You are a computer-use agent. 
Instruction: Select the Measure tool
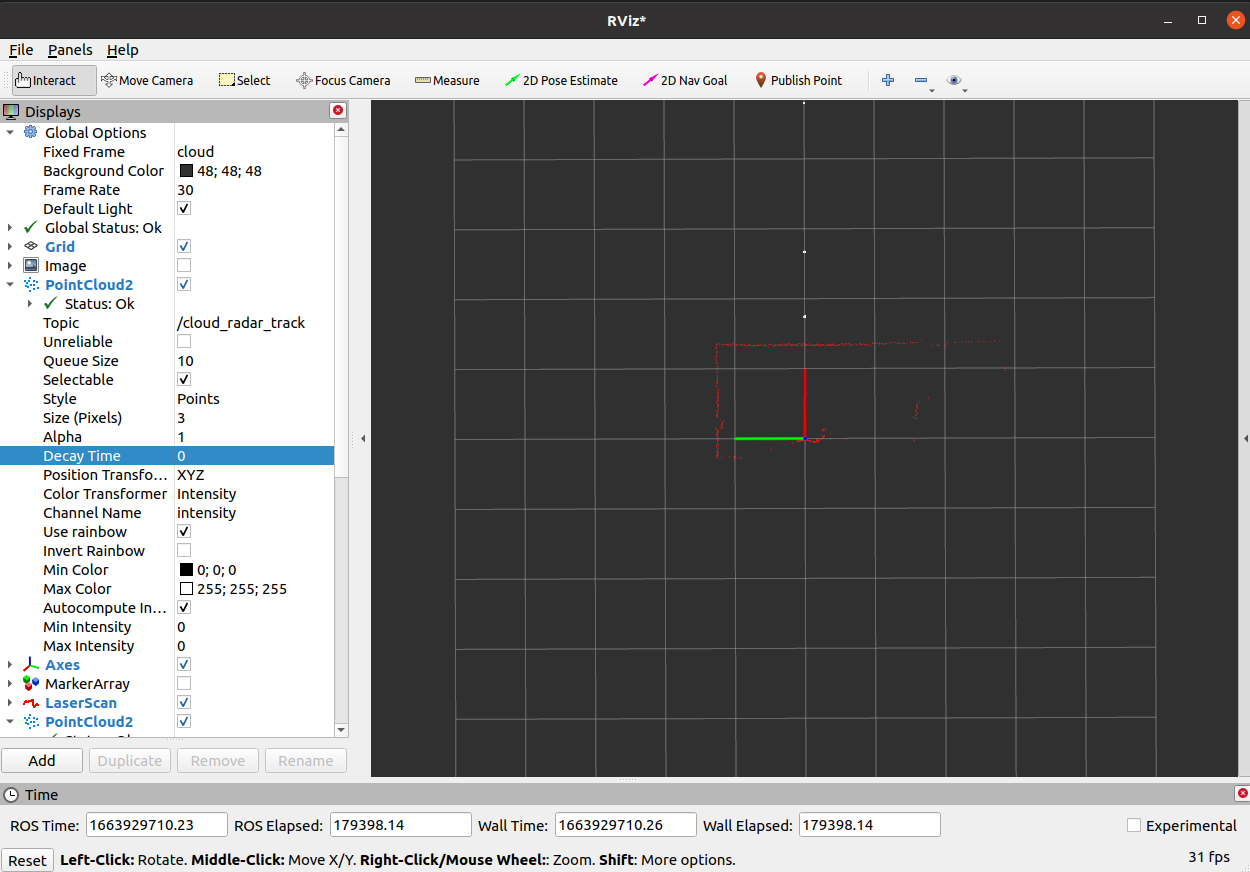click(x=446, y=80)
